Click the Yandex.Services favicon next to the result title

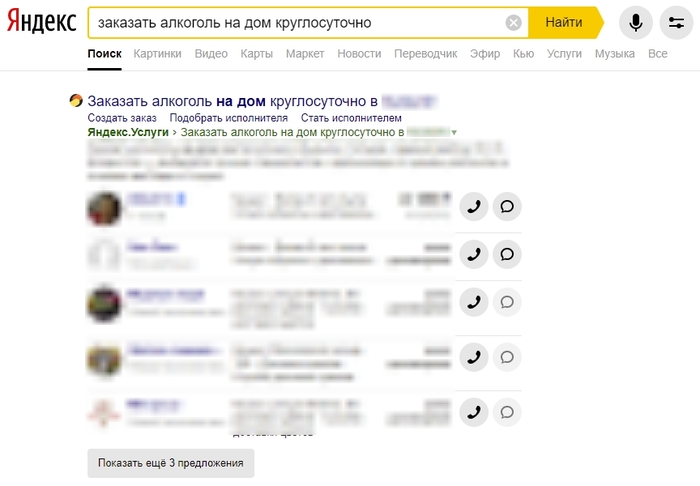[76, 101]
